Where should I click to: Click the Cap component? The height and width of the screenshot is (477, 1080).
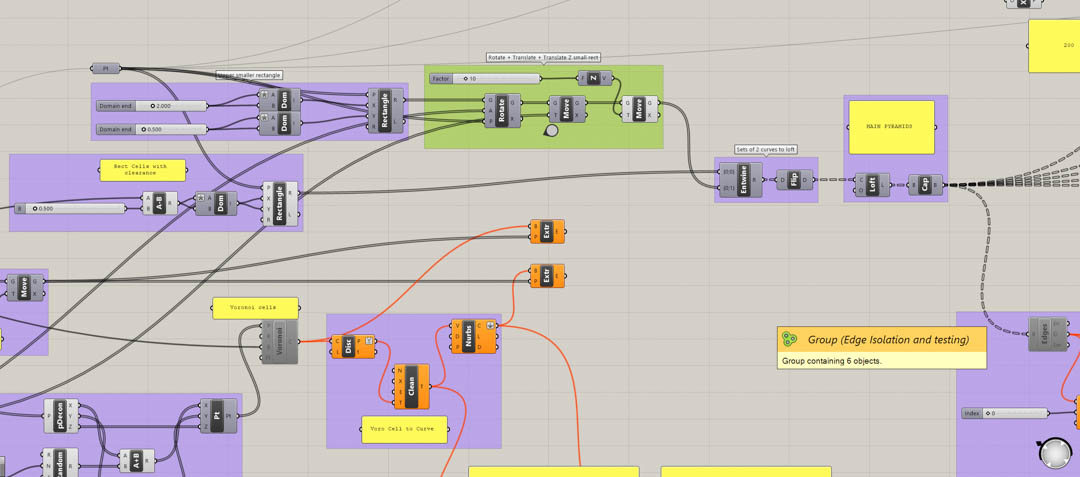[925, 185]
